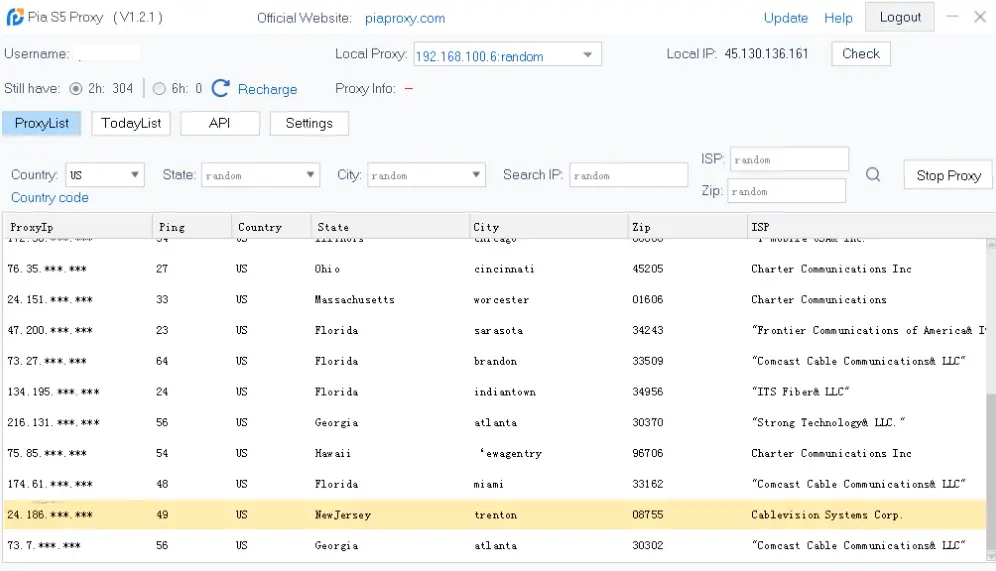This screenshot has width=996, height=571.
Task: Click into the Zip filter field
Action: coord(786,191)
